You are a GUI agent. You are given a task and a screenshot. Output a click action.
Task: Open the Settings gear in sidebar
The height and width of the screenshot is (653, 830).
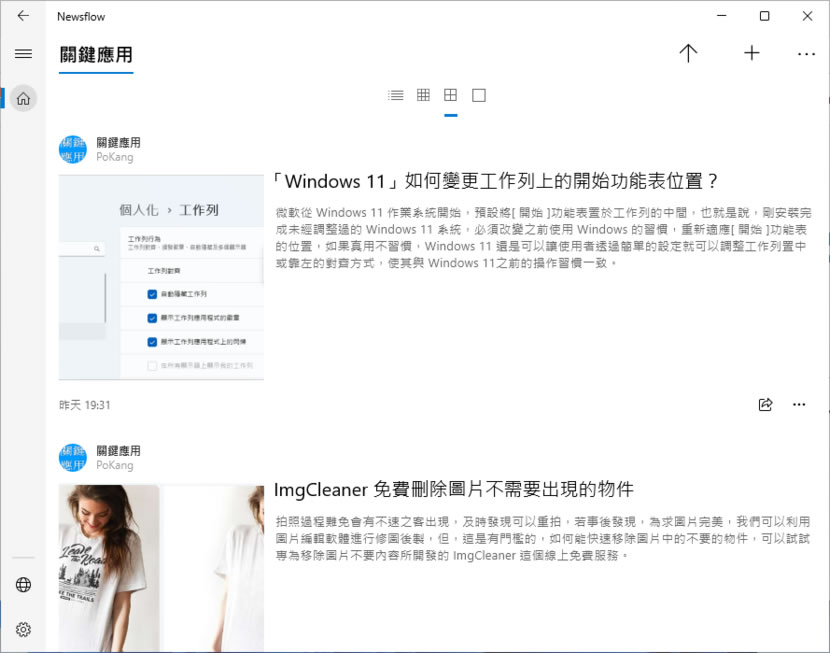[23, 629]
